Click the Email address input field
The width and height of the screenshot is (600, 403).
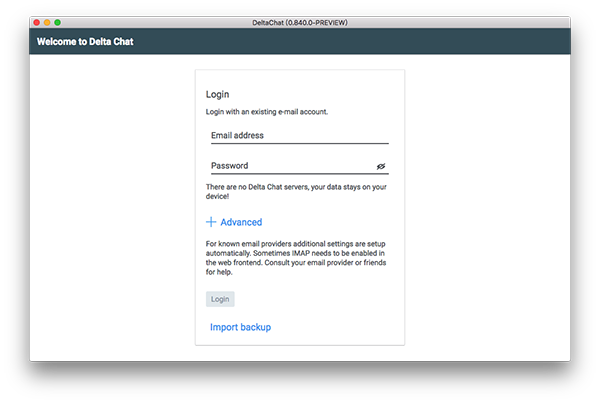[300, 135]
